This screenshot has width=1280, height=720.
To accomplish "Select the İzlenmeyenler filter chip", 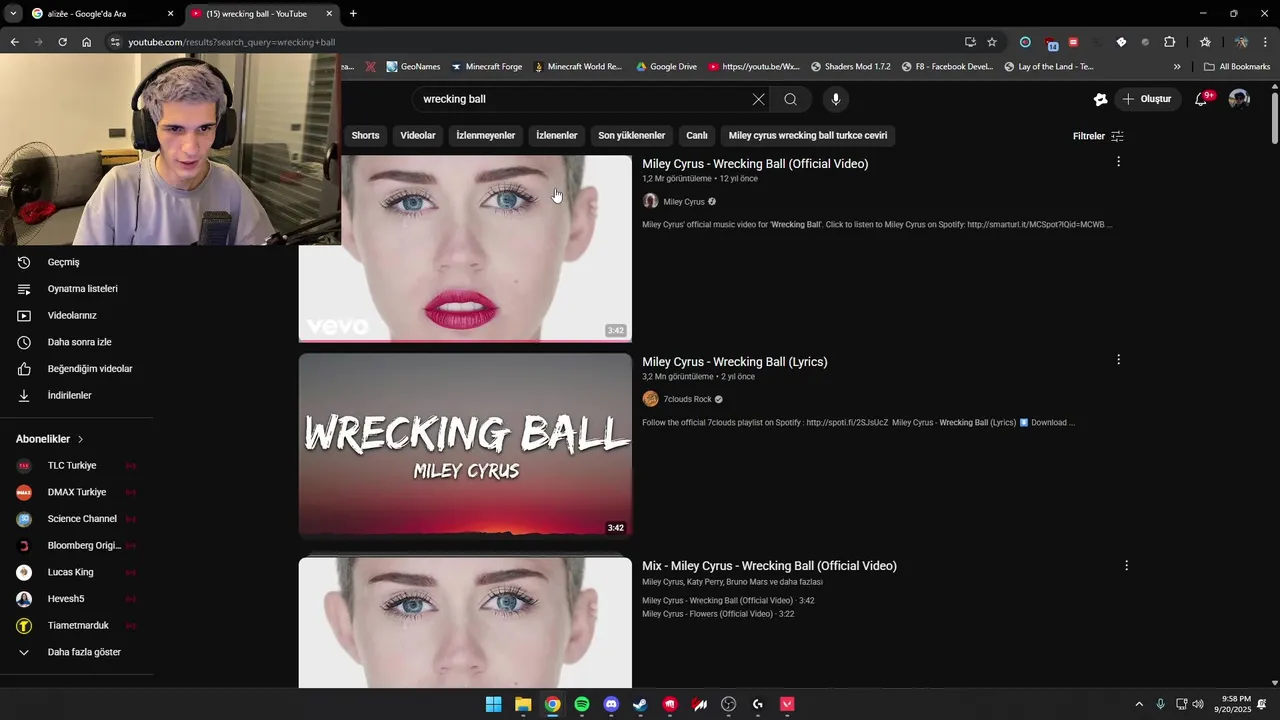I will tap(486, 136).
